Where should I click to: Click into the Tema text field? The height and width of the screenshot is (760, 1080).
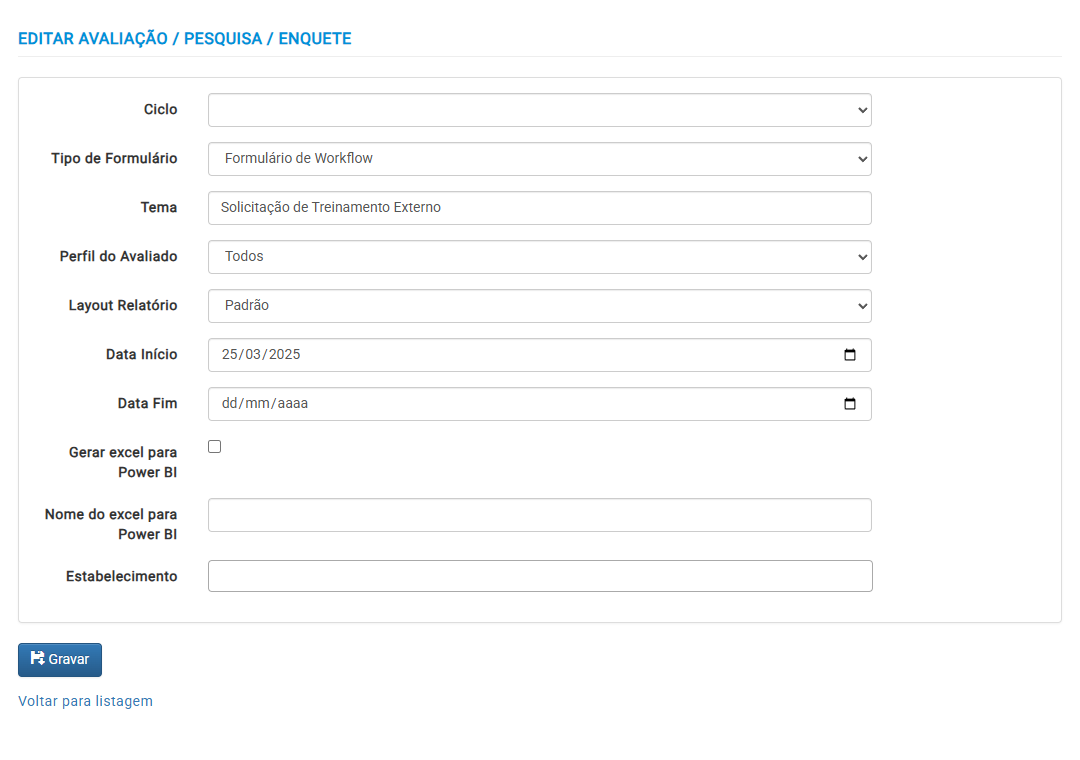point(540,208)
